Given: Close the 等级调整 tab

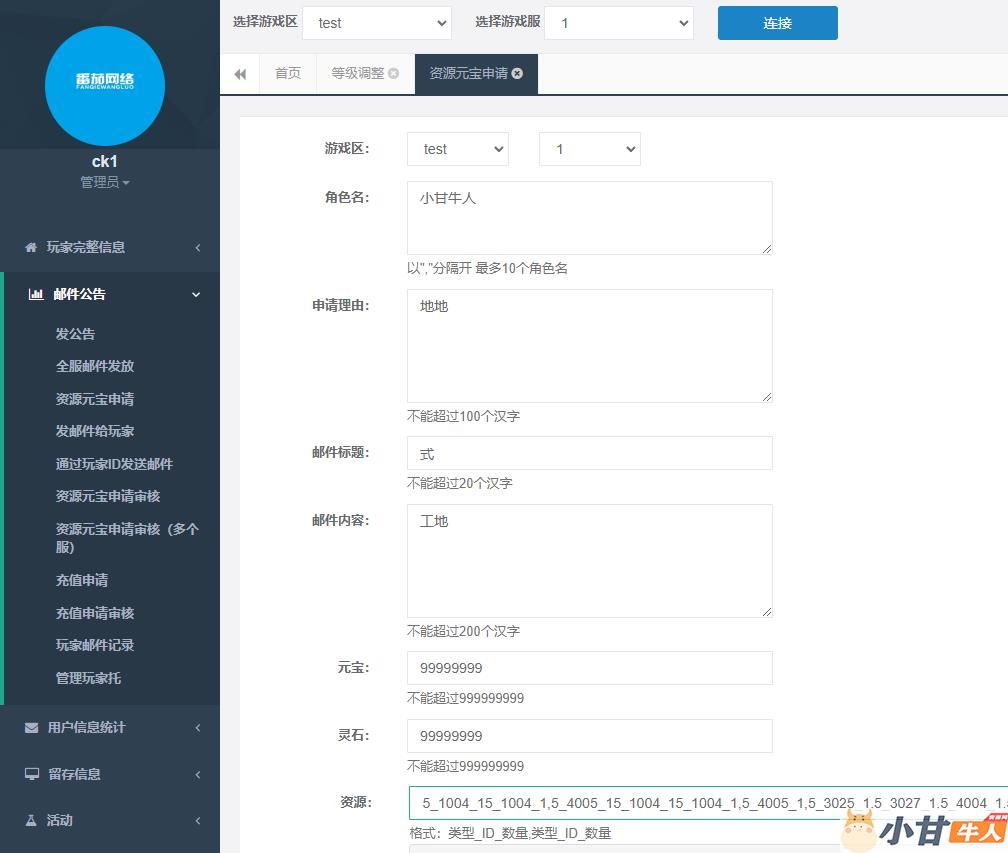Looking at the screenshot, I should click(x=394, y=74).
